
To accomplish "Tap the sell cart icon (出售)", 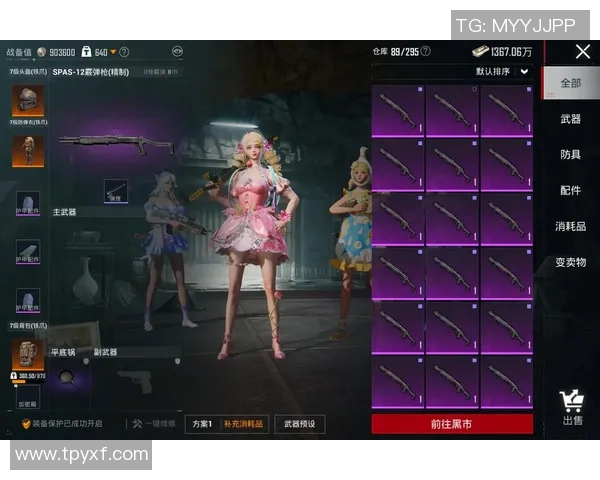I will coord(572,408).
